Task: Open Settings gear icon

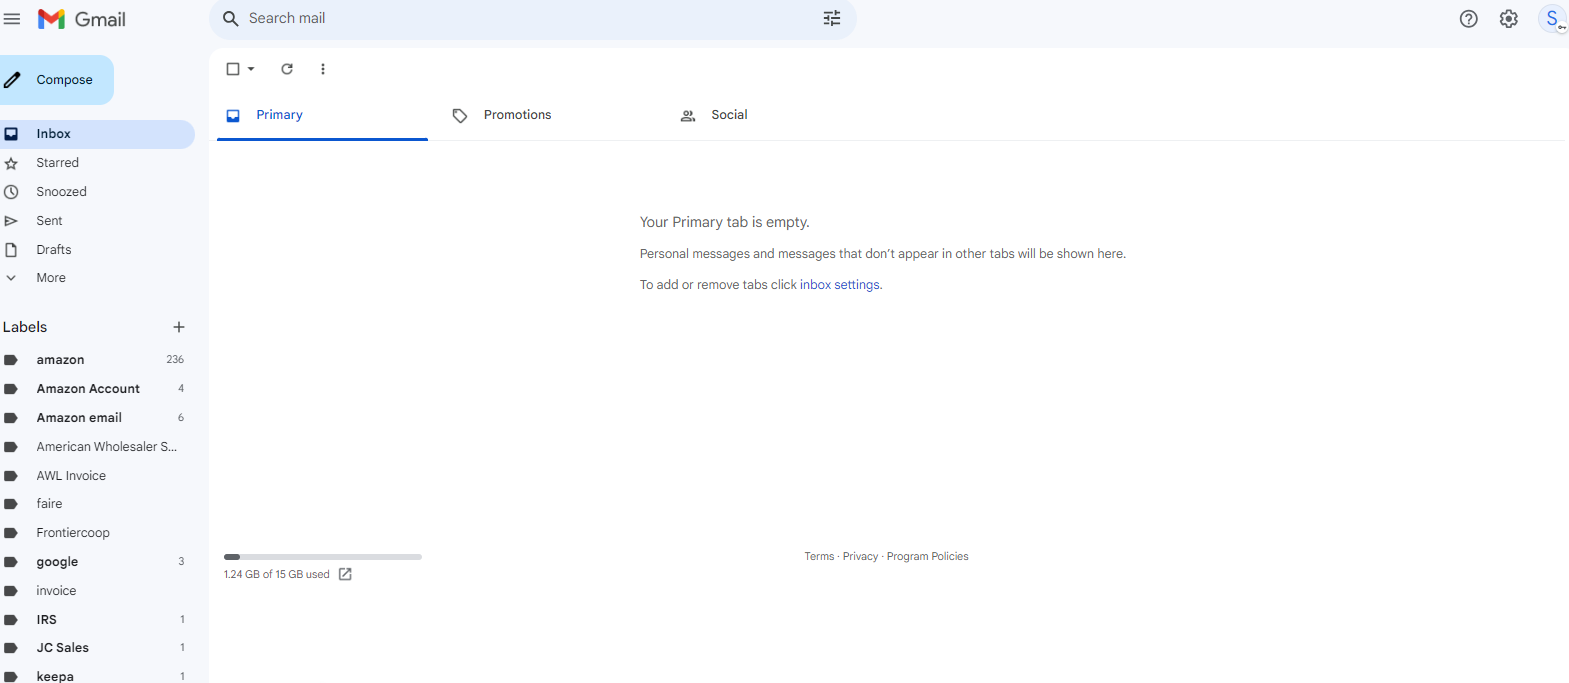Action: point(1509,19)
